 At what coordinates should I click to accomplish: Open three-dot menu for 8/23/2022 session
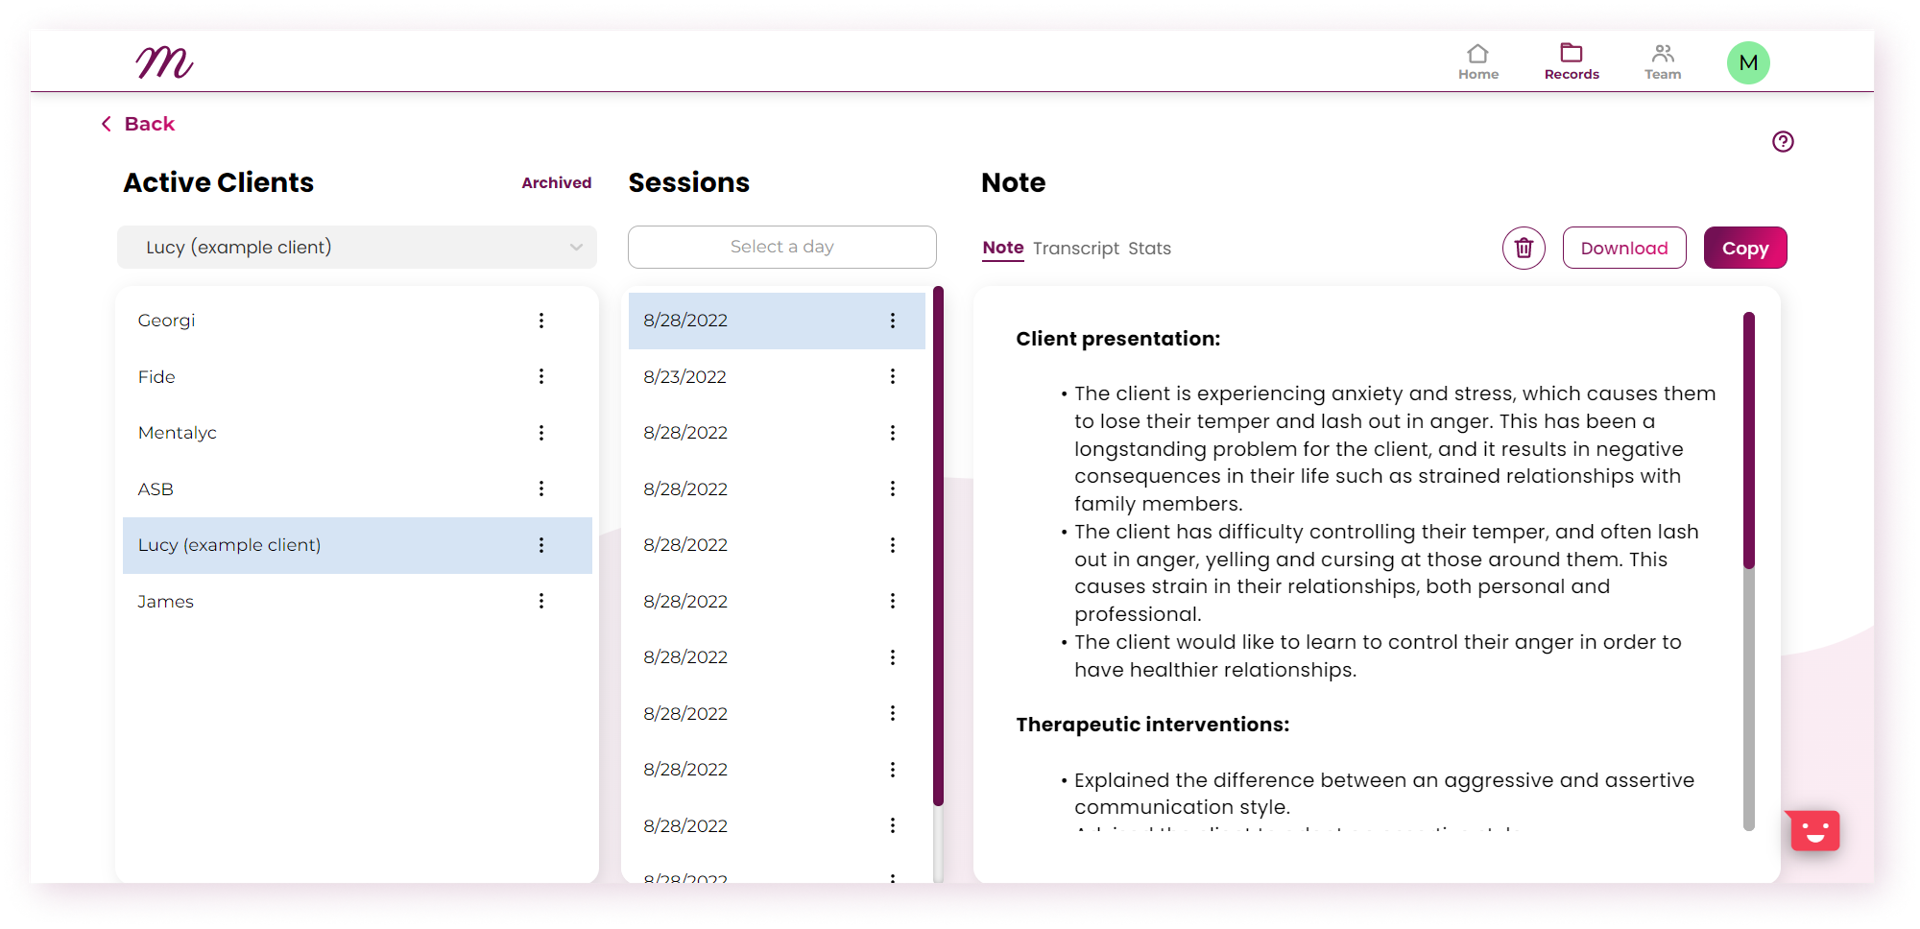pos(892,376)
